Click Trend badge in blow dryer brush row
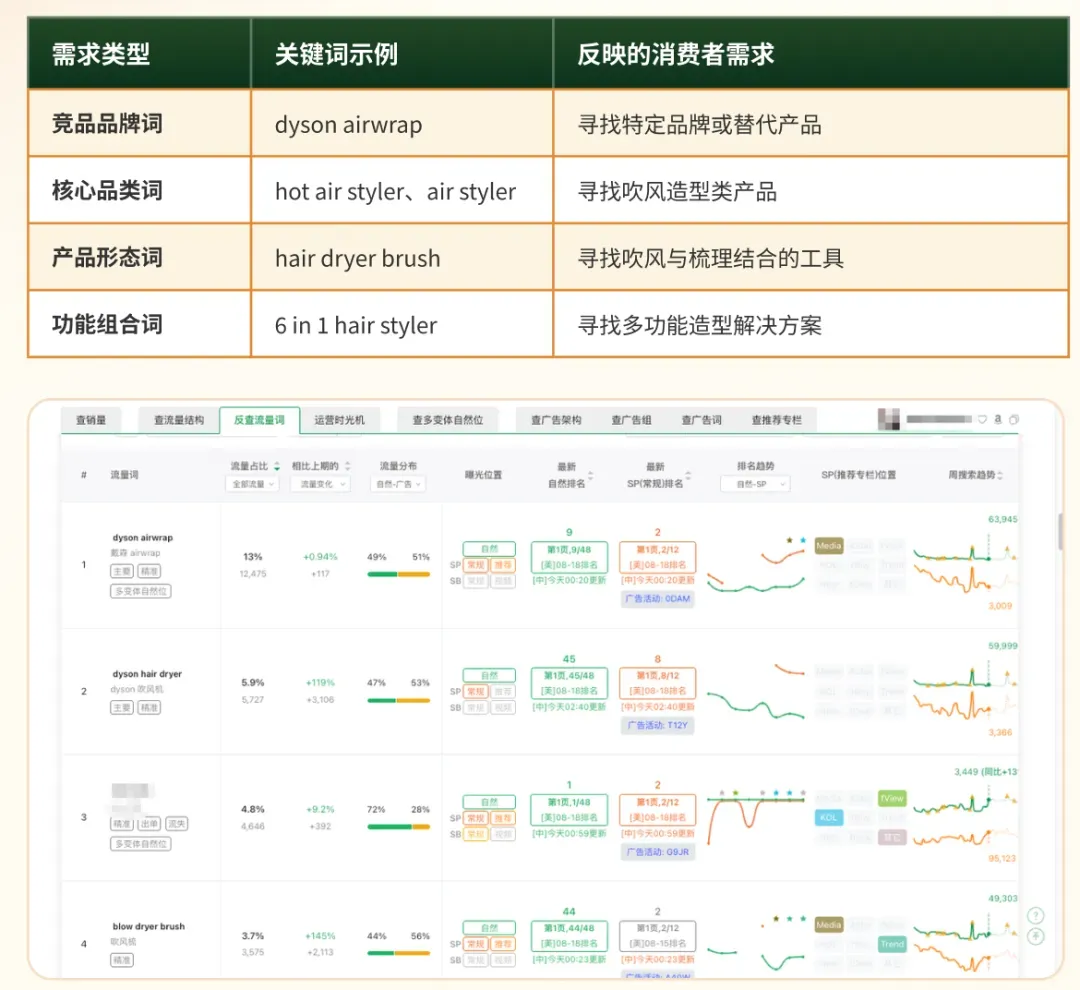Viewport: 1080px width, 990px height. click(892, 945)
